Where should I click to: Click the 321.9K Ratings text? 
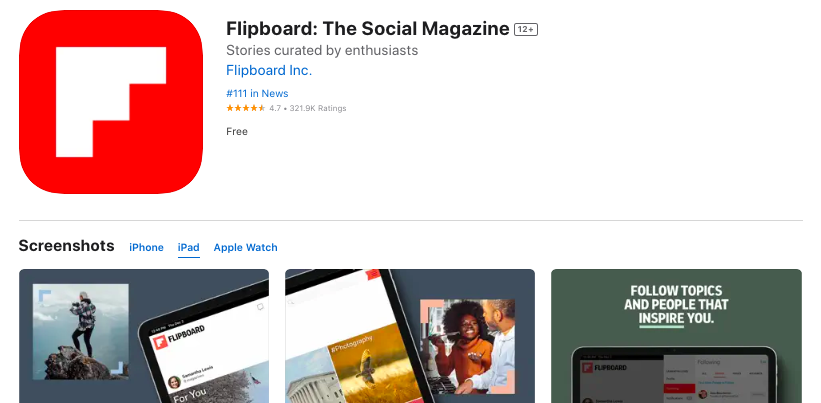(318, 108)
